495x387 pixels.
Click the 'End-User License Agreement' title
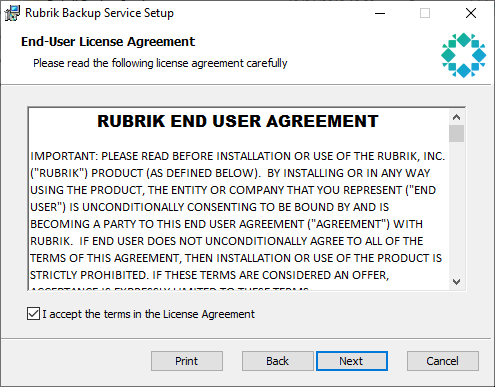(x=108, y=42)
